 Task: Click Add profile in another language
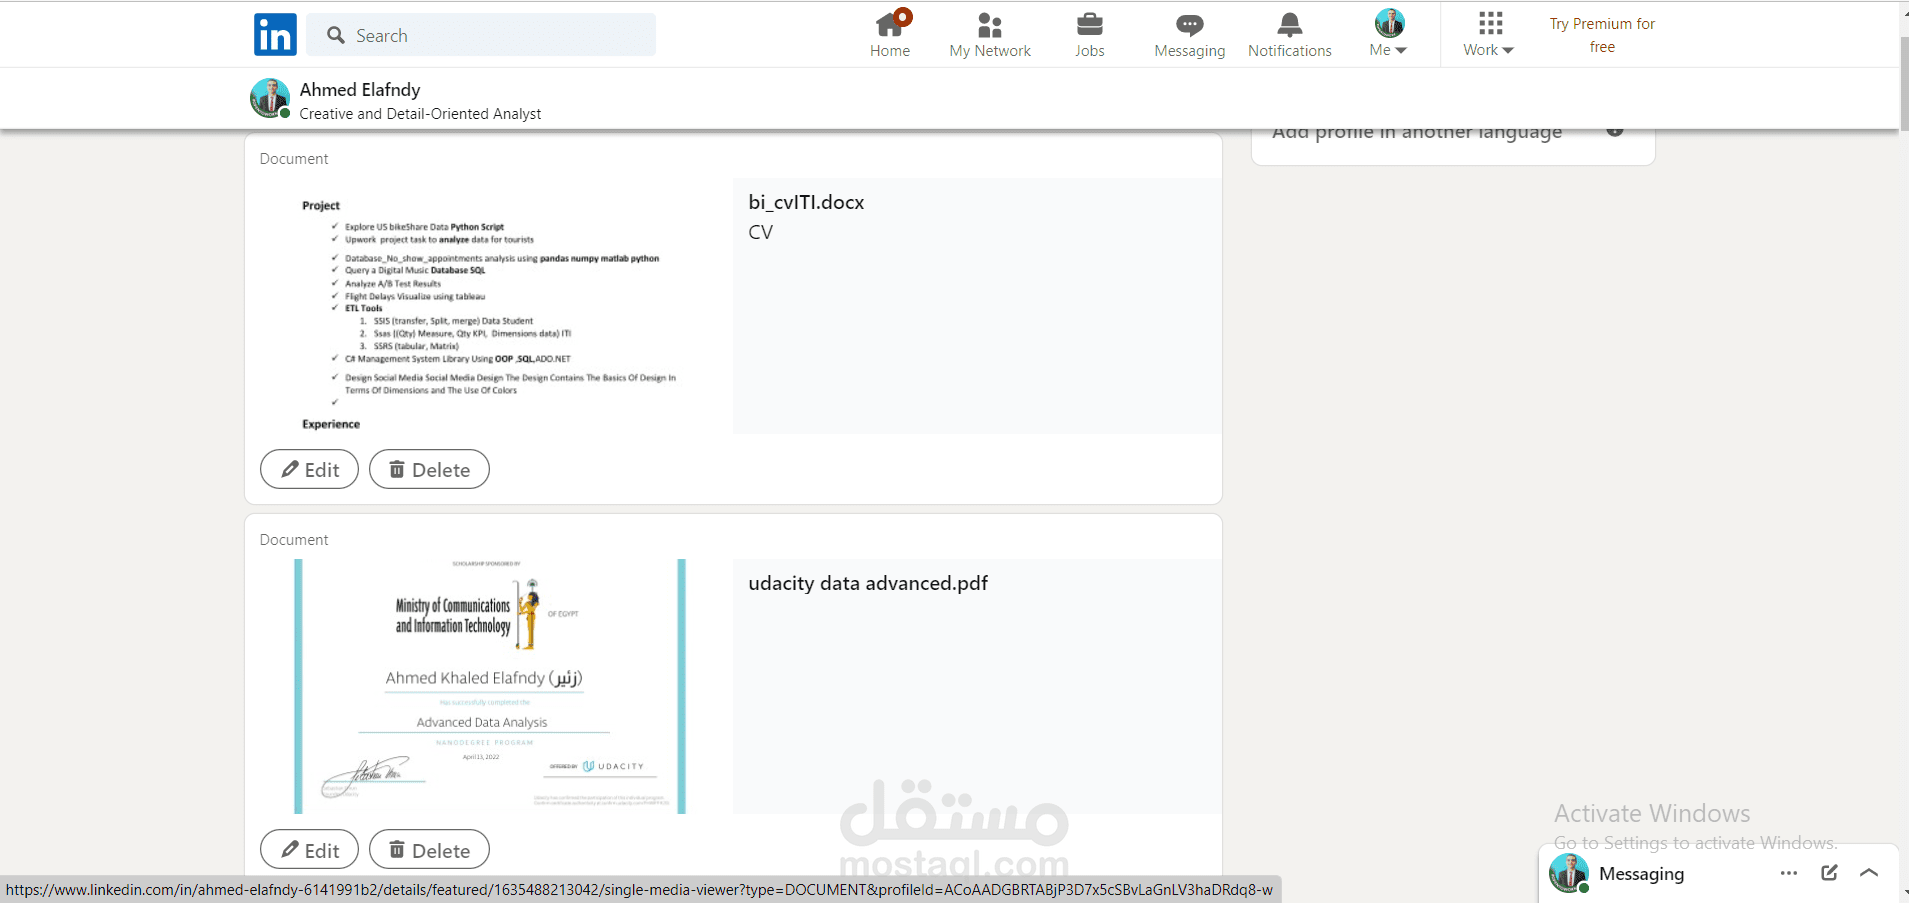1417,133
